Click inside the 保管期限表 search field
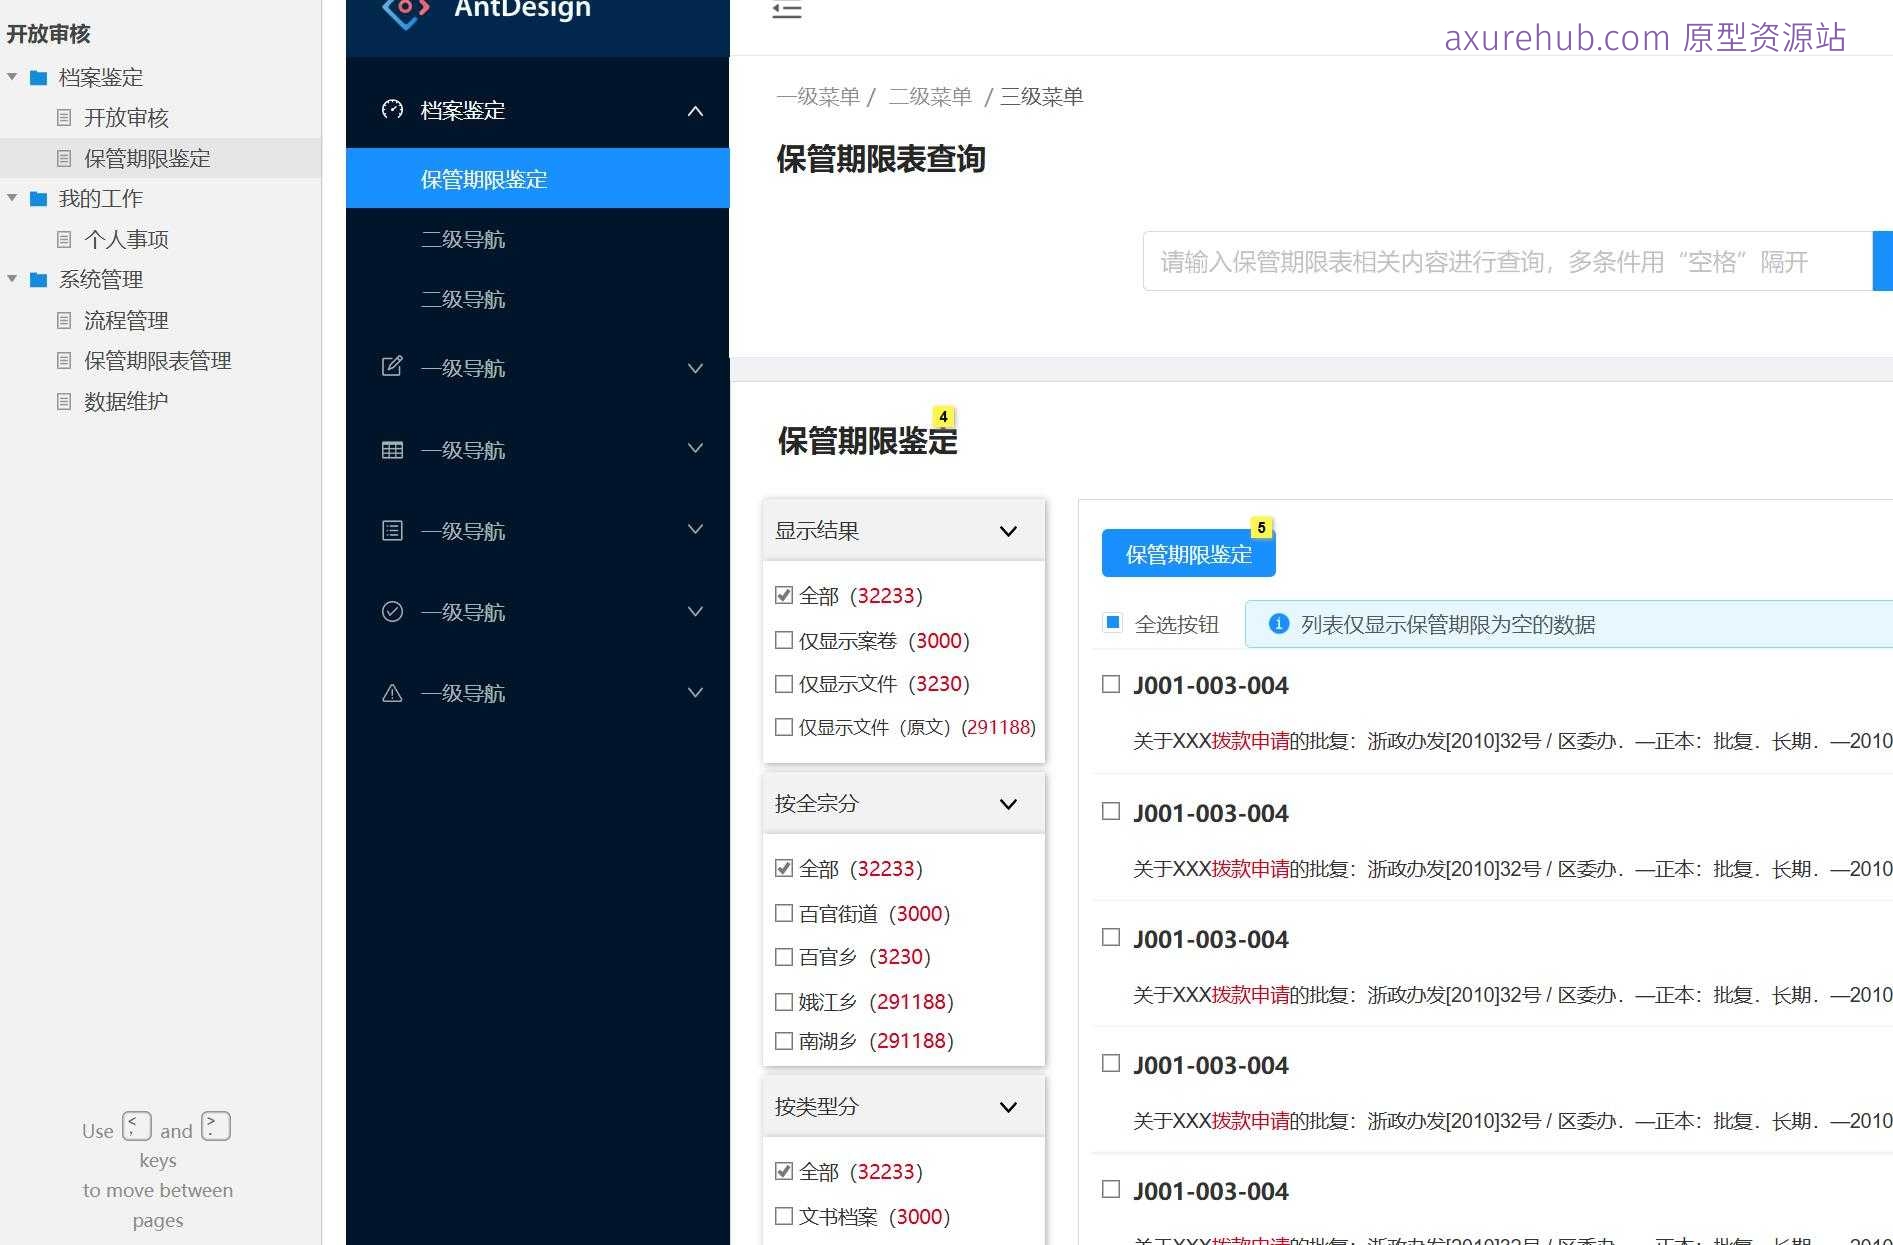1893x1245 pixels. tap(1450, 261)
